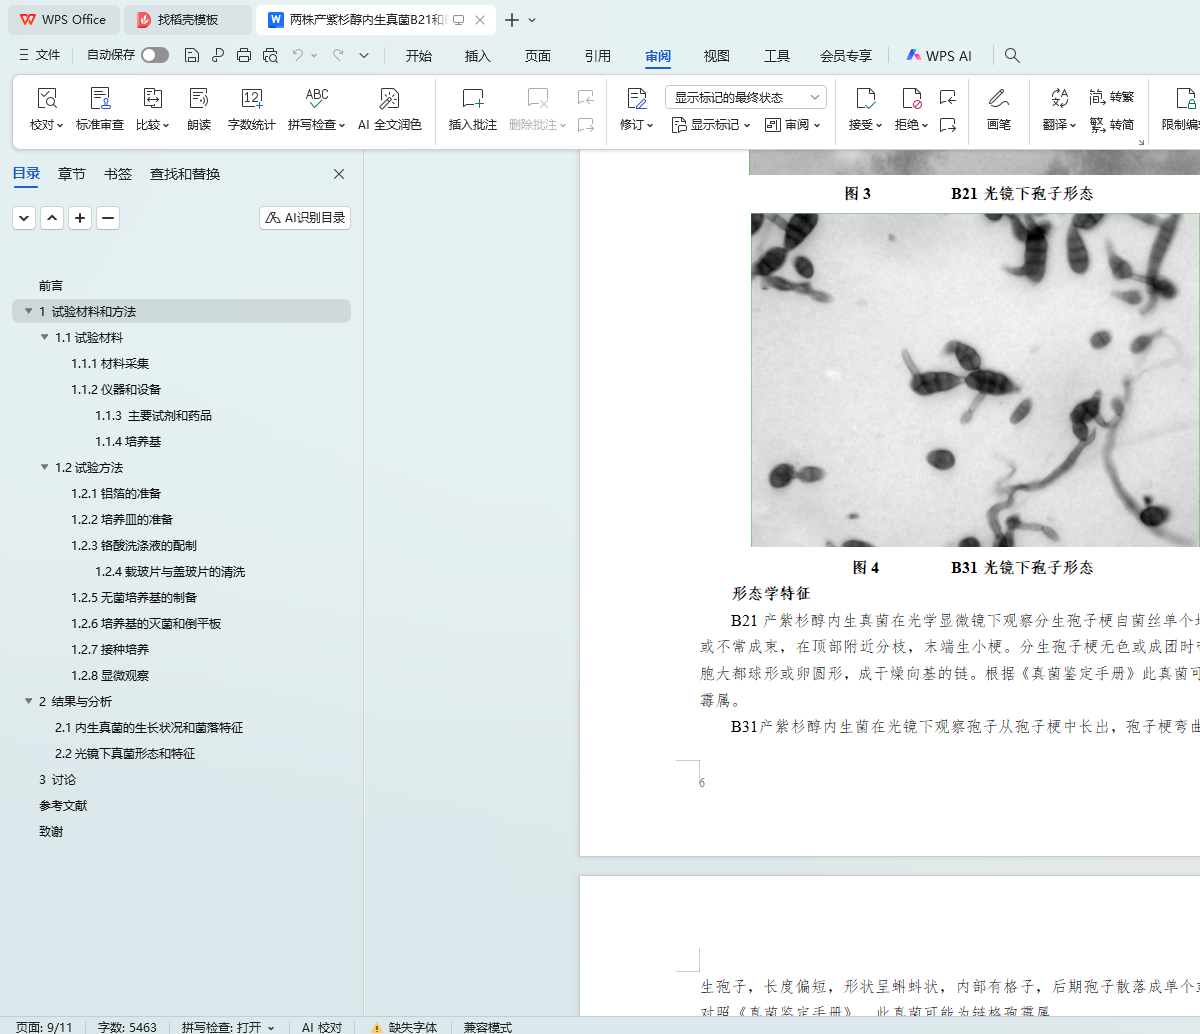This screenshot has width=1200, height=1034.
Task: Click the accept (接受) changes icon
Action: (864, 99)
